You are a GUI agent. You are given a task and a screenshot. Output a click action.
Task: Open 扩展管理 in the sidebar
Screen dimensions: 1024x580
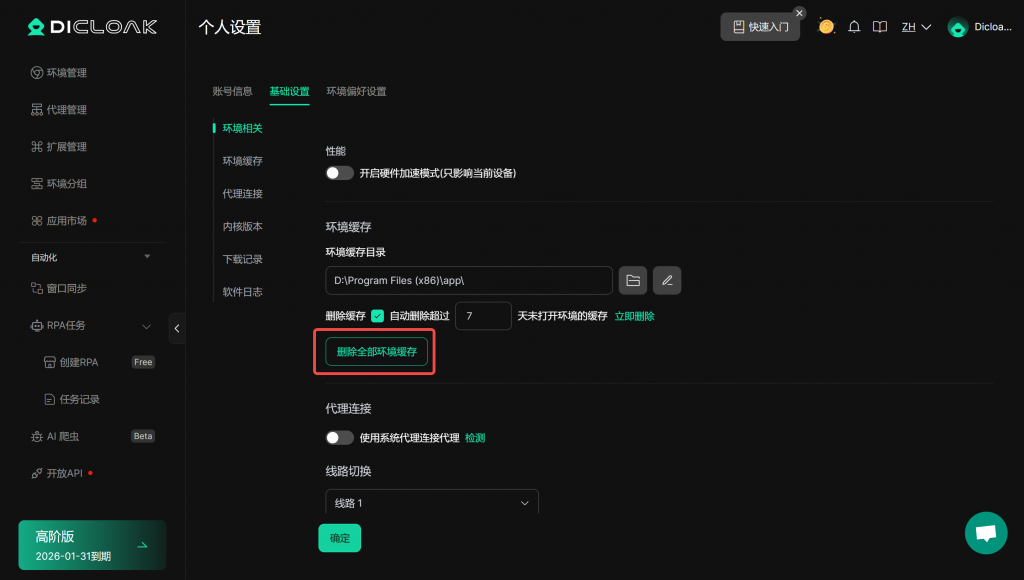click(67, 147)
